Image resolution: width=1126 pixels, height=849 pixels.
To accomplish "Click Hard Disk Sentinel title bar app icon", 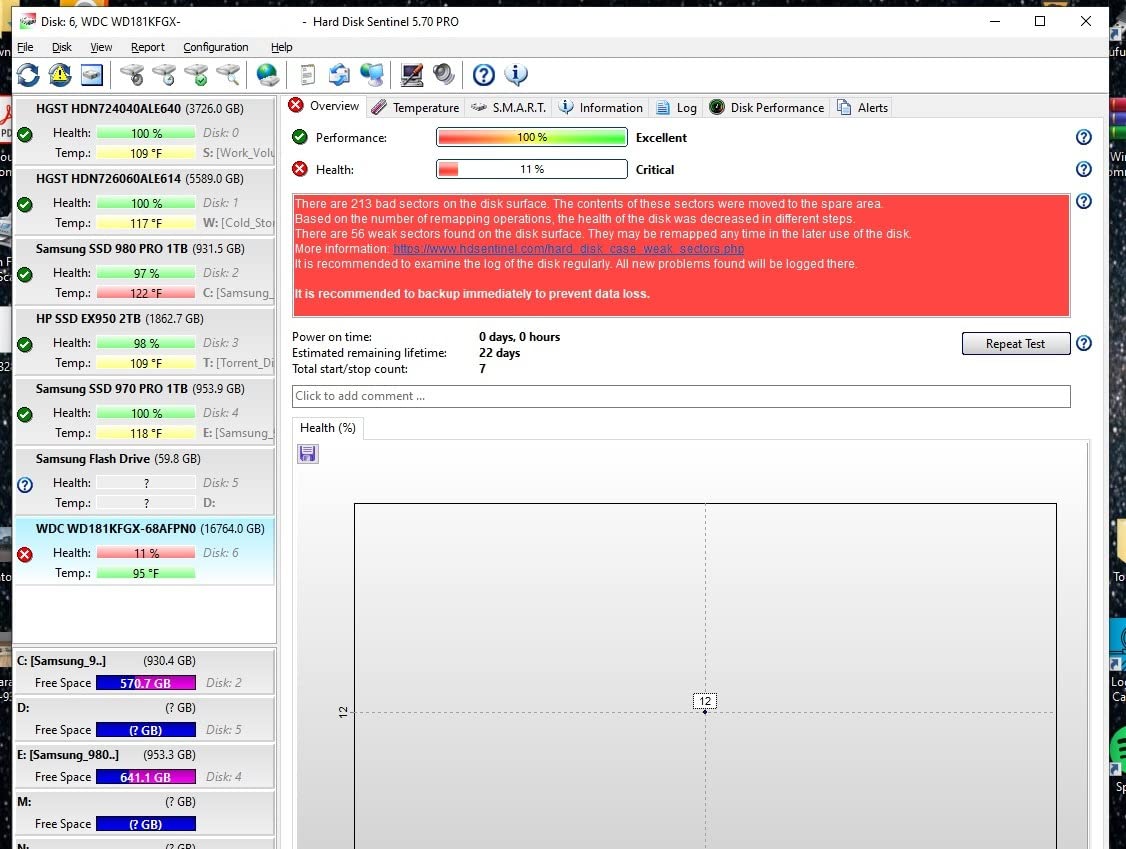I will coord(27,22).
